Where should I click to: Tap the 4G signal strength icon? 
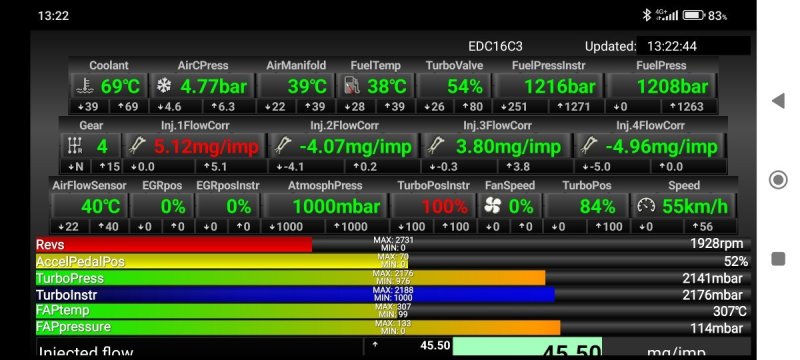(x=667, y=15)
